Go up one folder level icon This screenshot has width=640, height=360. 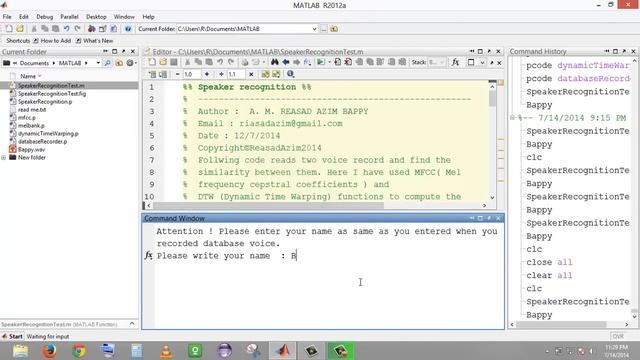click(x=334, y=29)
